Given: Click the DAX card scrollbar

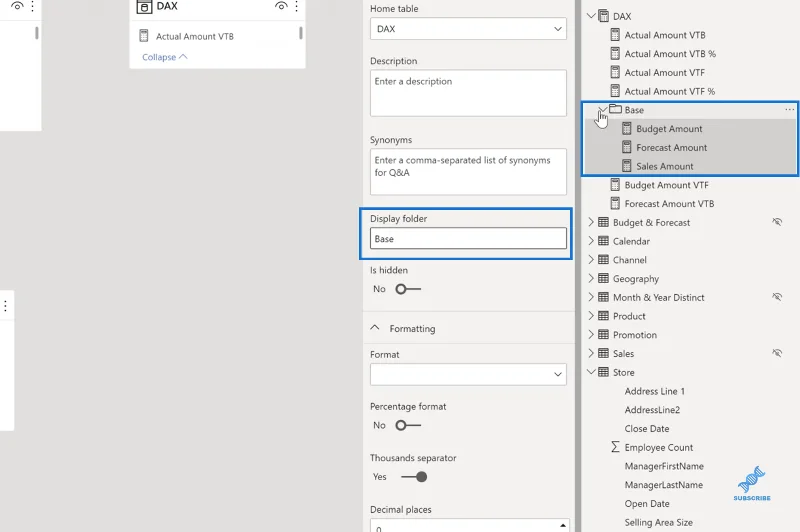Looking at the screenshot, I should [x=301, y=33].
